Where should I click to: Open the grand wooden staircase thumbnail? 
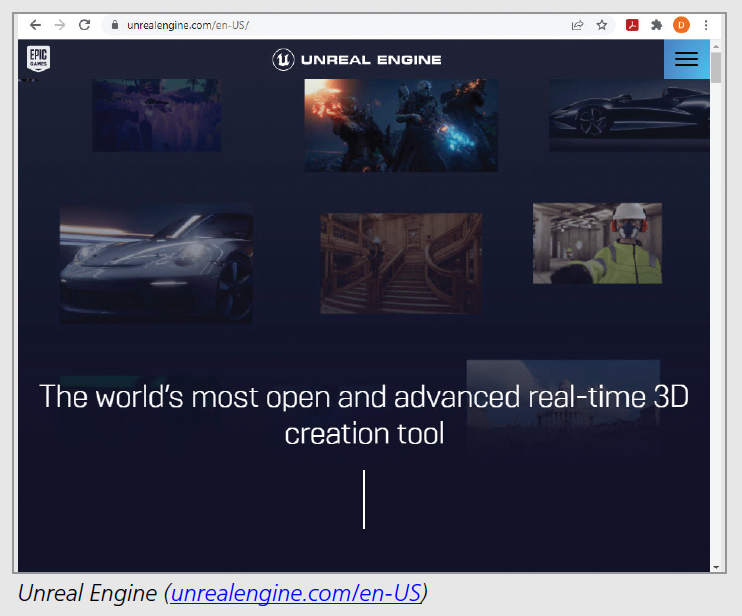pos(401,263)
